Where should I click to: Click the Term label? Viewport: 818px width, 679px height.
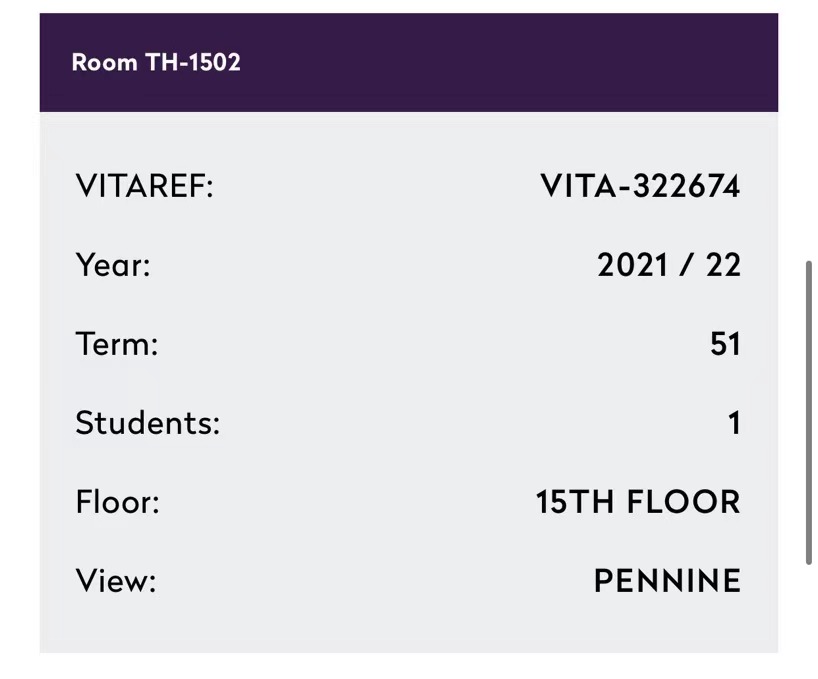coord(117,344)
